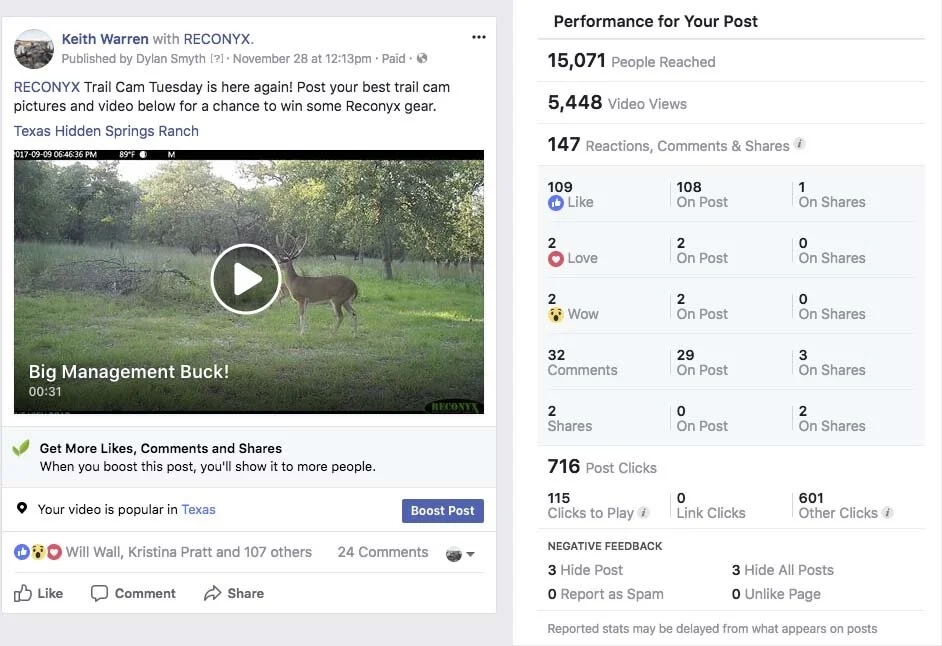Click info icon beside Other Clicks
Viewport: 942px width, 646px height.
tap(887, 513)
